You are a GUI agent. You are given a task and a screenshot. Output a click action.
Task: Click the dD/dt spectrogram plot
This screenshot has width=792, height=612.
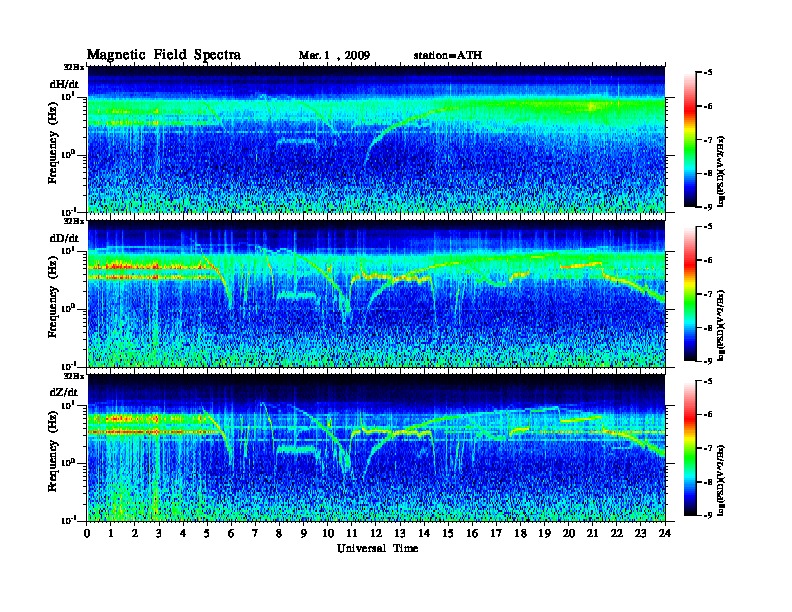[376, 293]
